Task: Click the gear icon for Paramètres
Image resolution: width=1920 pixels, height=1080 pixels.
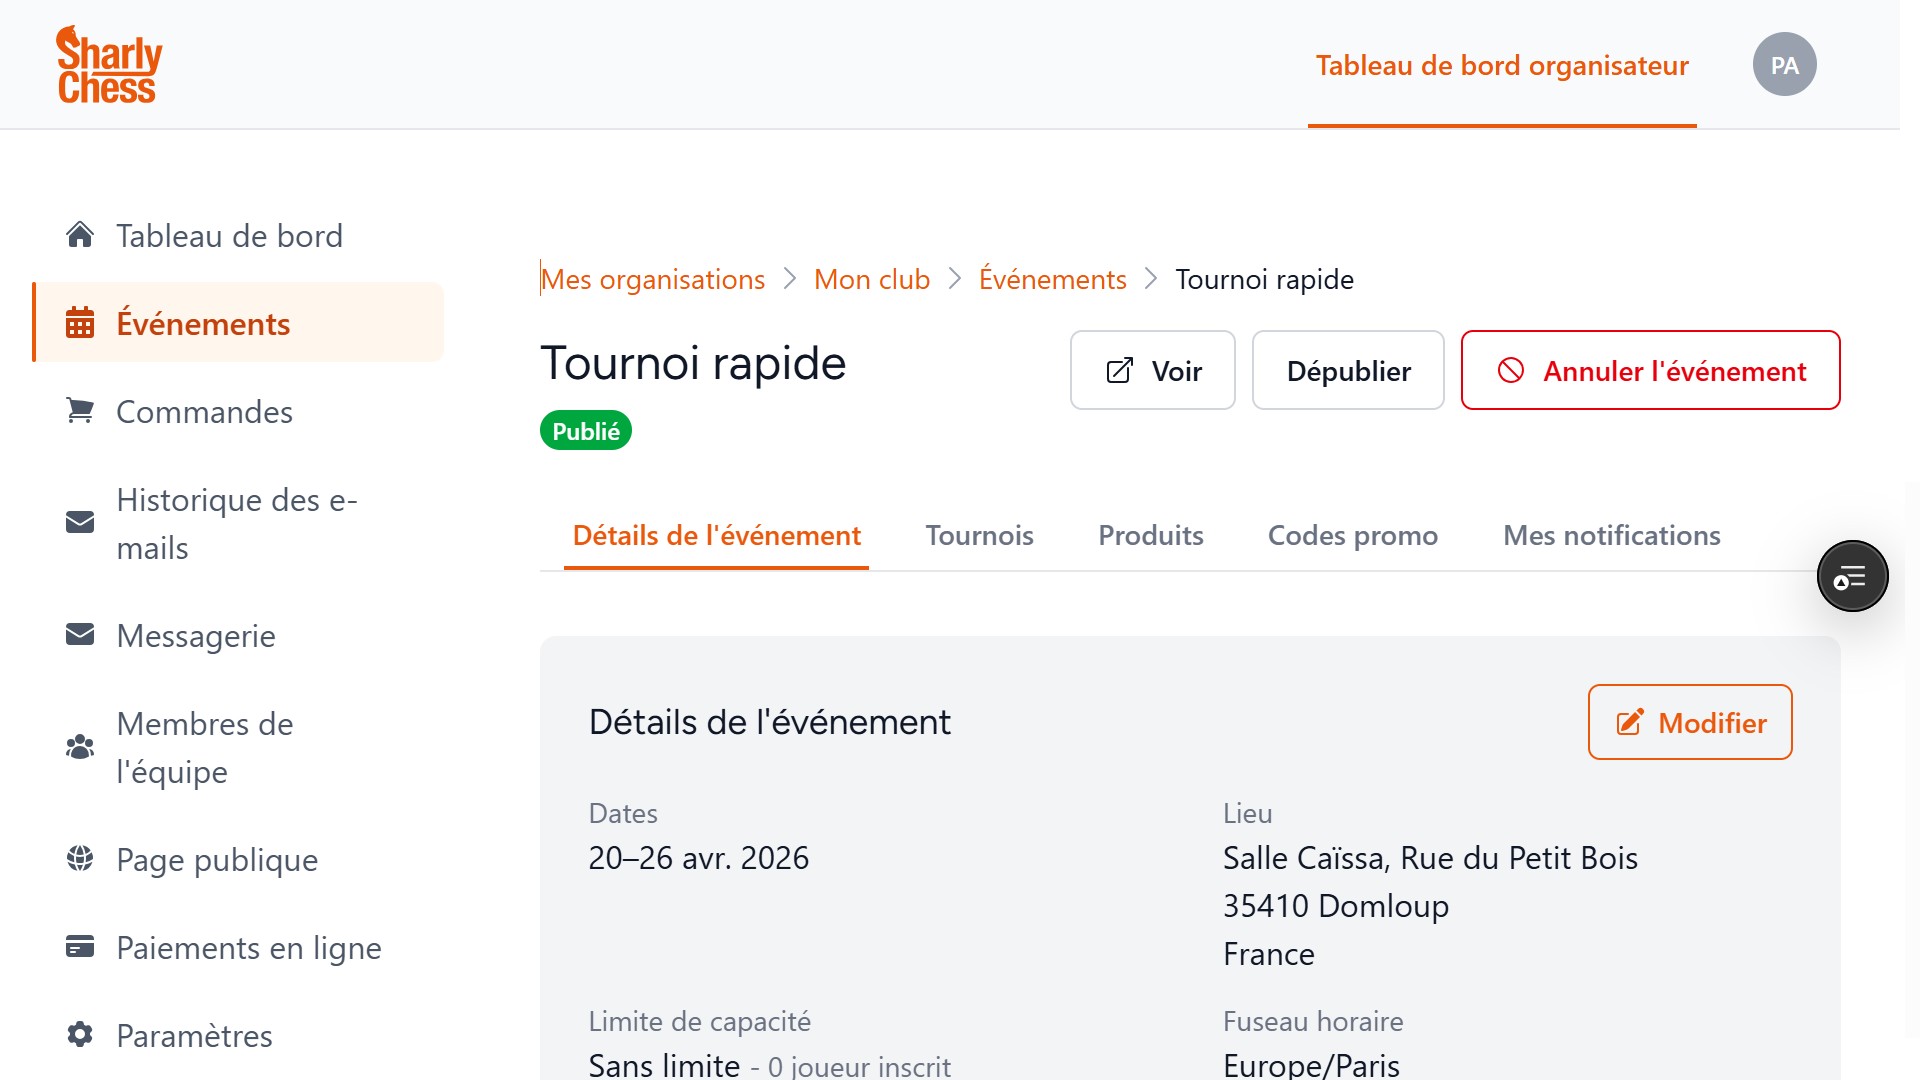Action: (x=80, y=1035)
